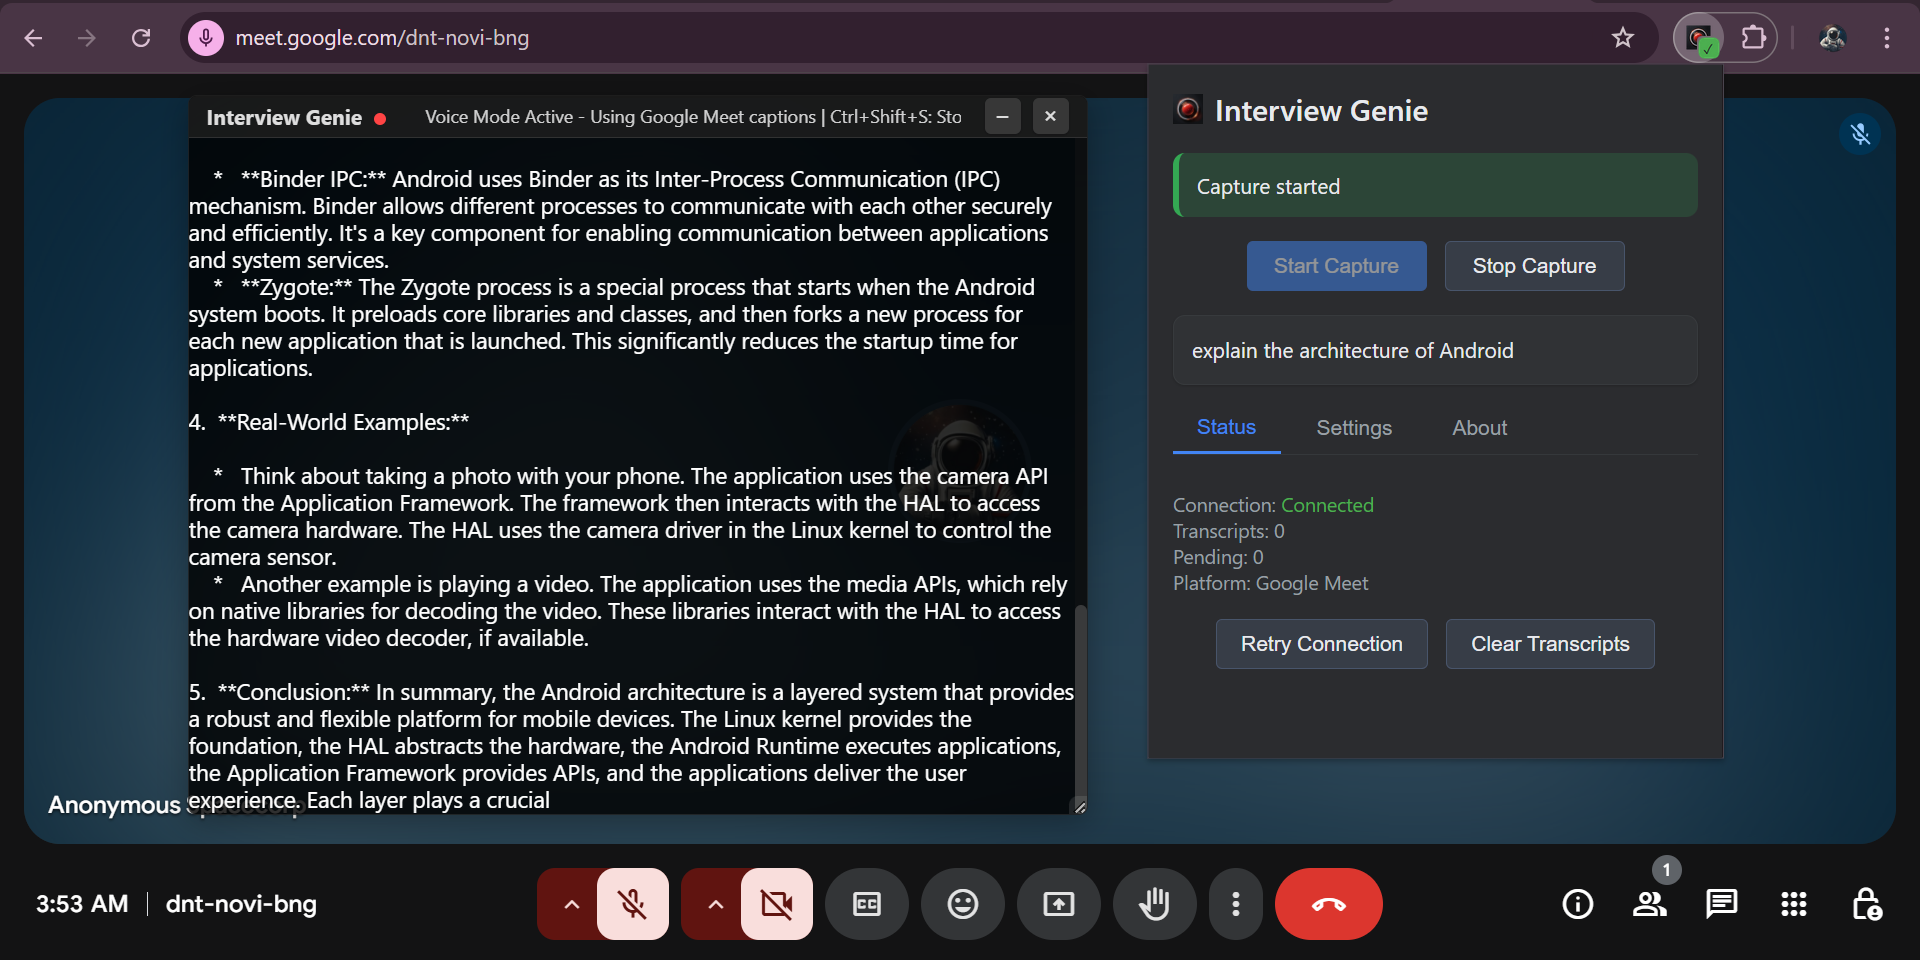
Task: Click Retry Connection
Action: pos(1321,644)
